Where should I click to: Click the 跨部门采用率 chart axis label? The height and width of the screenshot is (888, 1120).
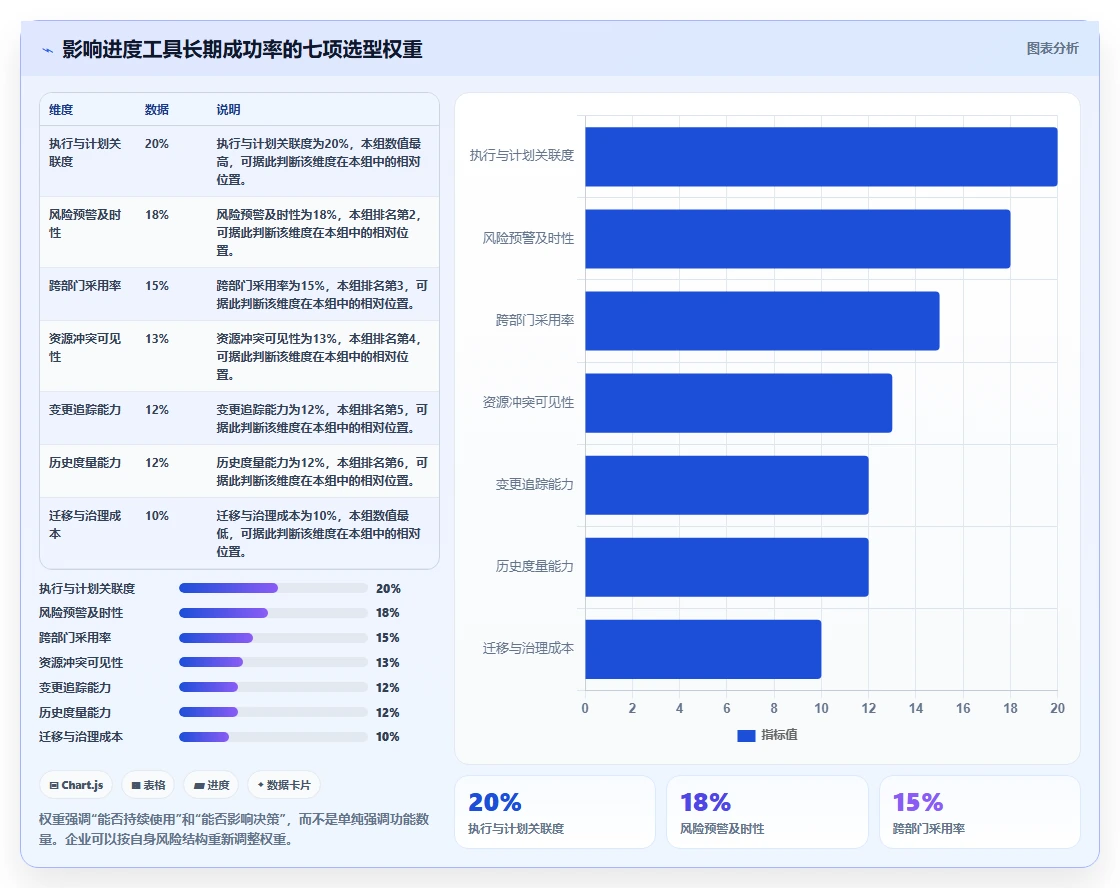[x=535, y=320]
